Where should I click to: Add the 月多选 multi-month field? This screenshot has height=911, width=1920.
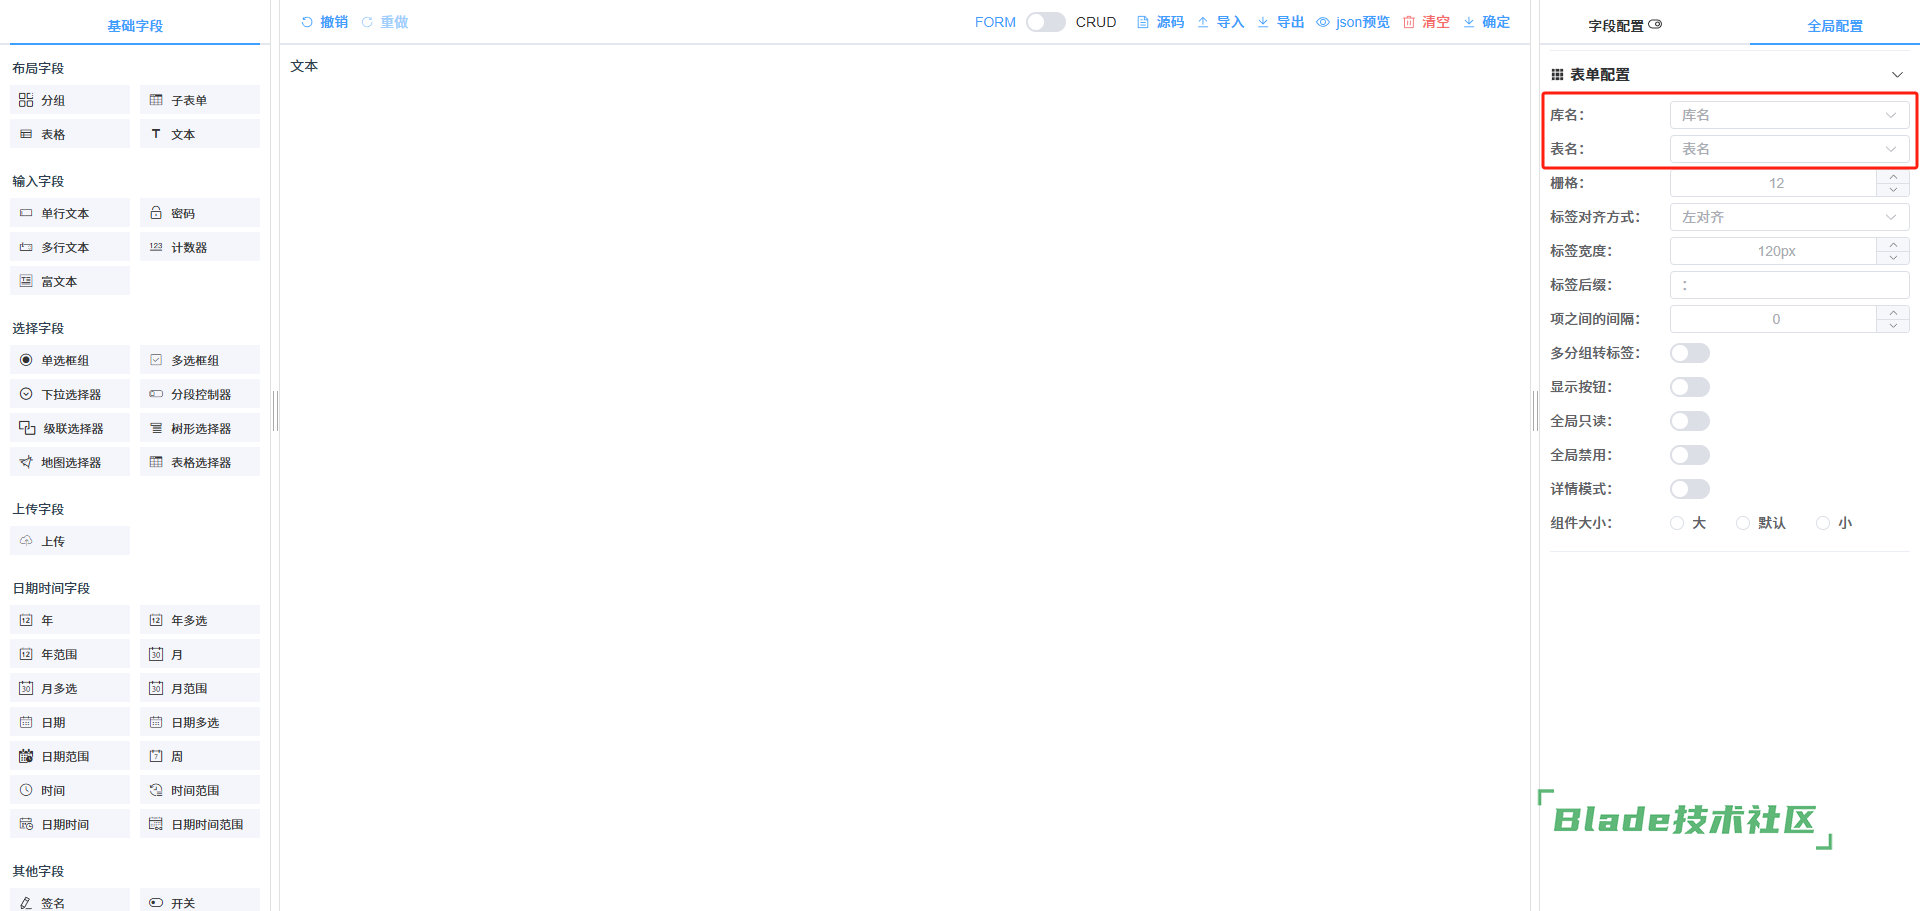pos(70,688)
